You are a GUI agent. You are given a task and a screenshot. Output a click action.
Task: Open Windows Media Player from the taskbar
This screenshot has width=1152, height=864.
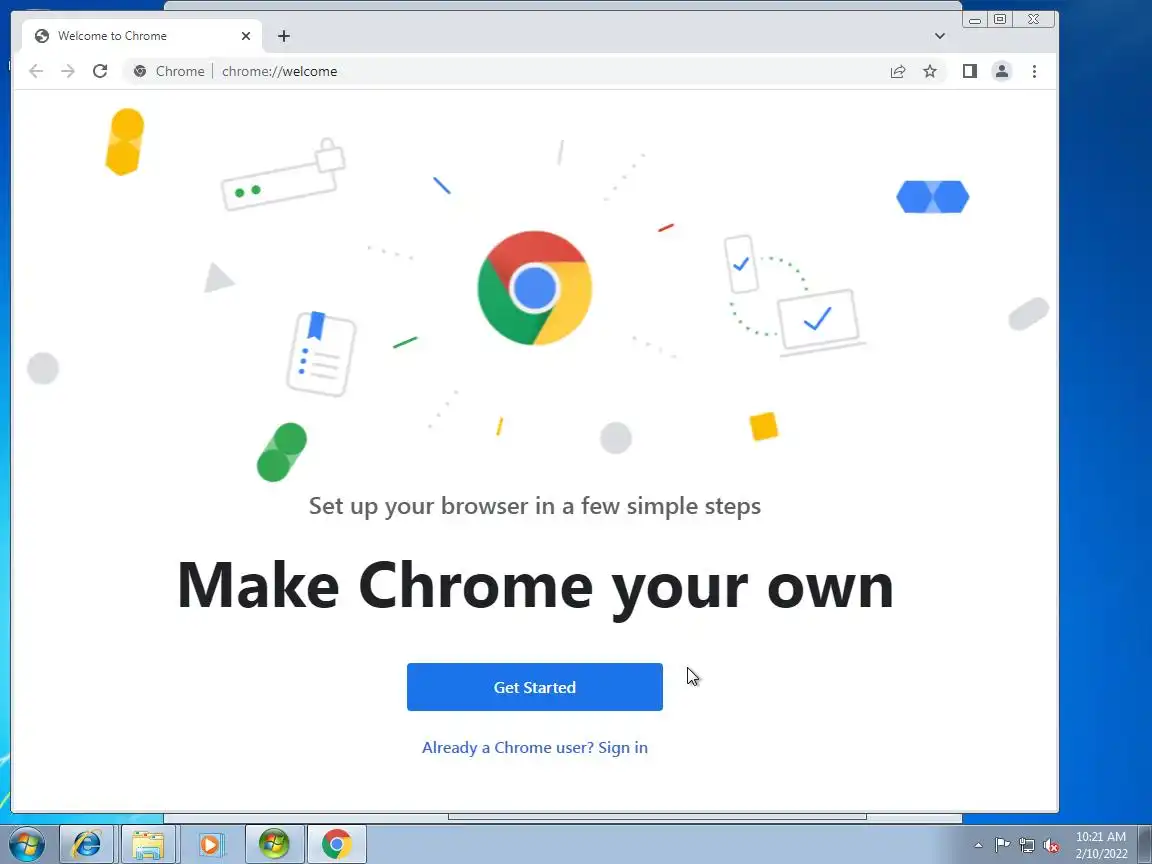(210, 844)
